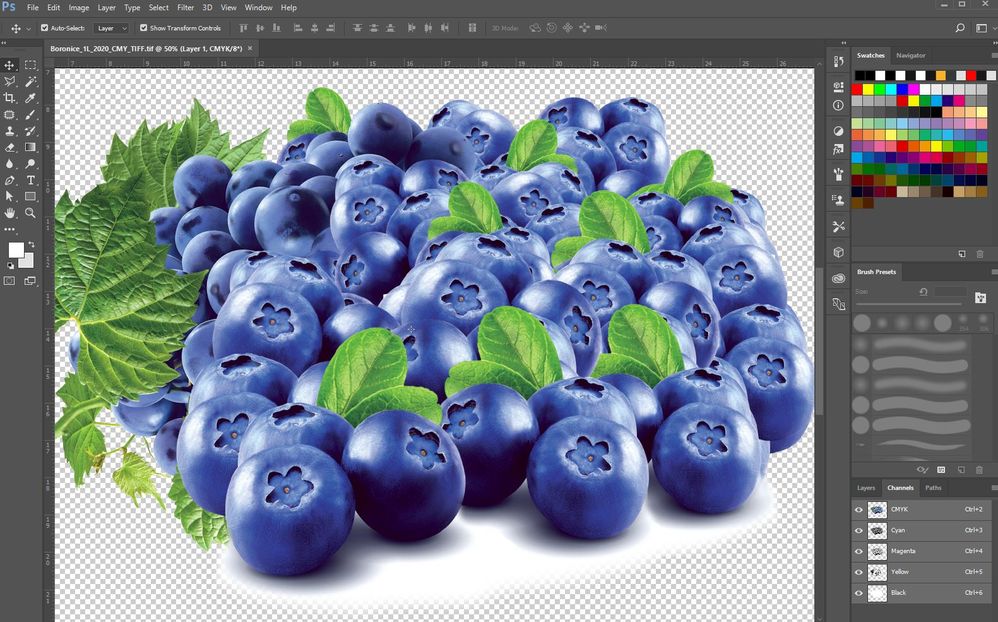This screenshot has width=998, height=622.
Task: Hide the Magenta channel
Action: pos(859,551)
